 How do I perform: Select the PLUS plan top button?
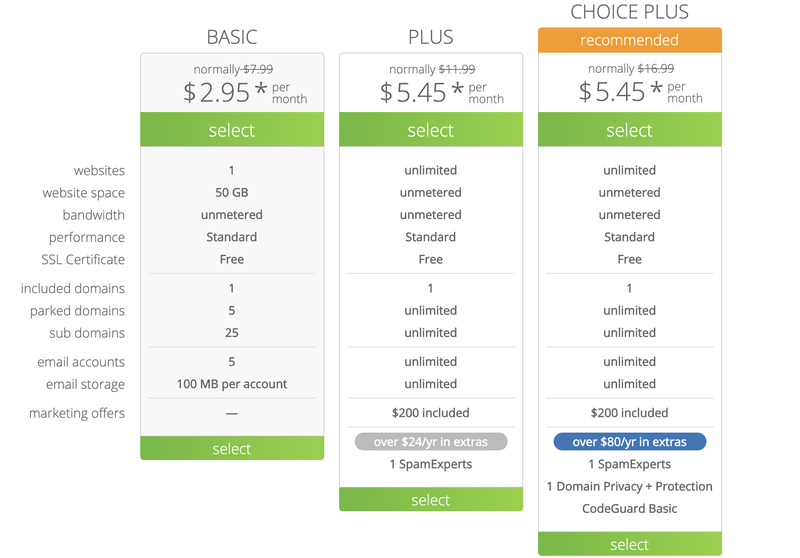tap(431, 130)
